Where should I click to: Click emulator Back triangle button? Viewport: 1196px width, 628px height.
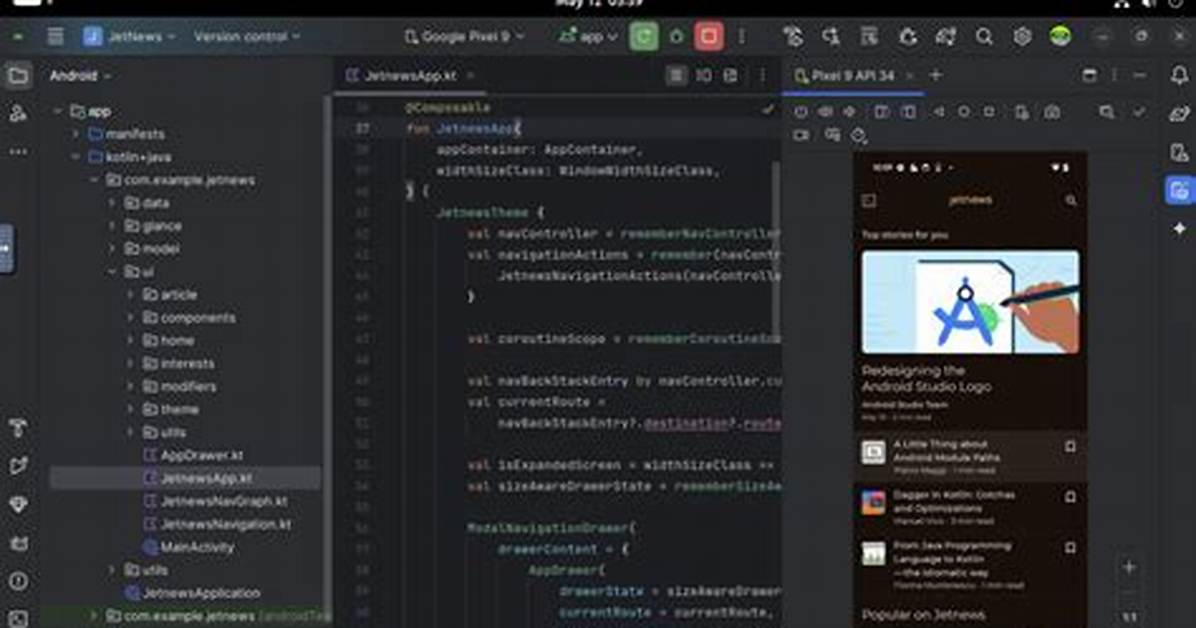[x=939, y=111]
